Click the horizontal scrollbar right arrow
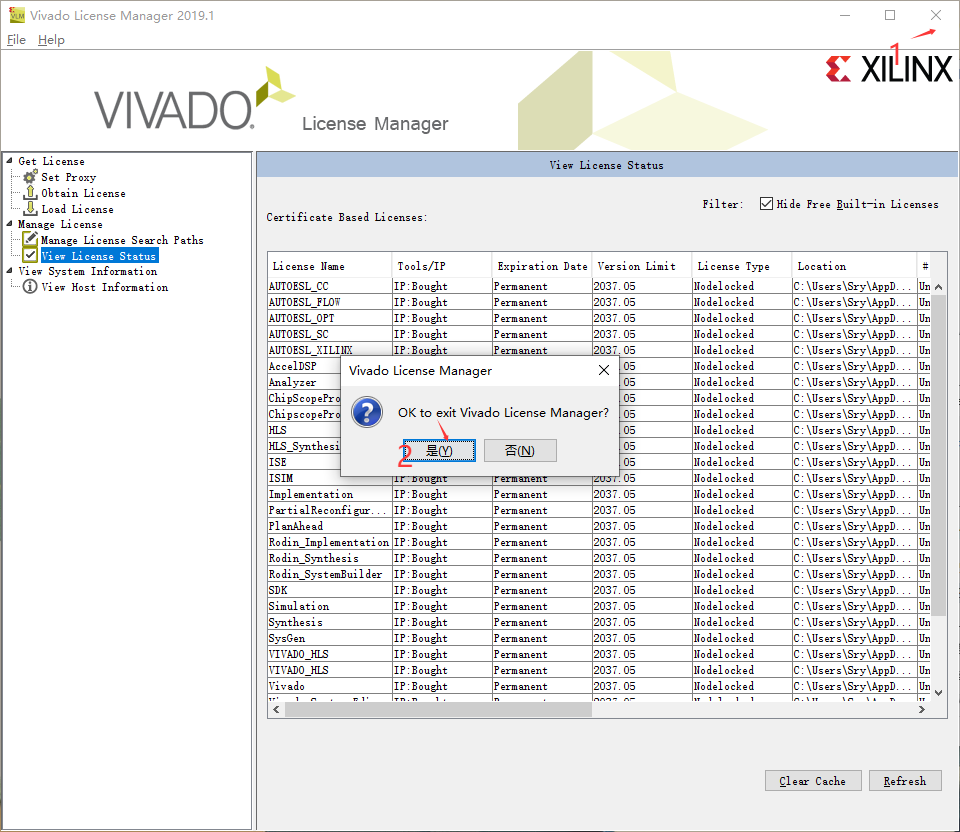 921,709
